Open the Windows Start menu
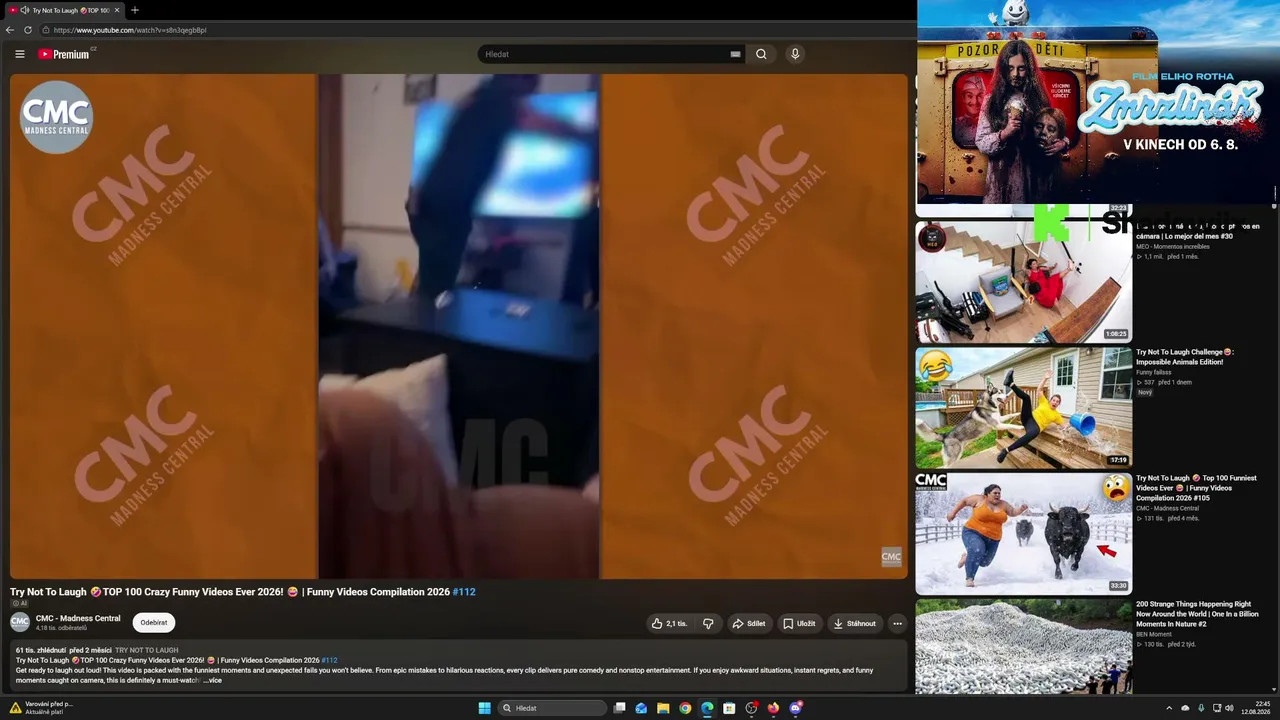This screenshot has width=1280, height=720. [x=484, y=708]
